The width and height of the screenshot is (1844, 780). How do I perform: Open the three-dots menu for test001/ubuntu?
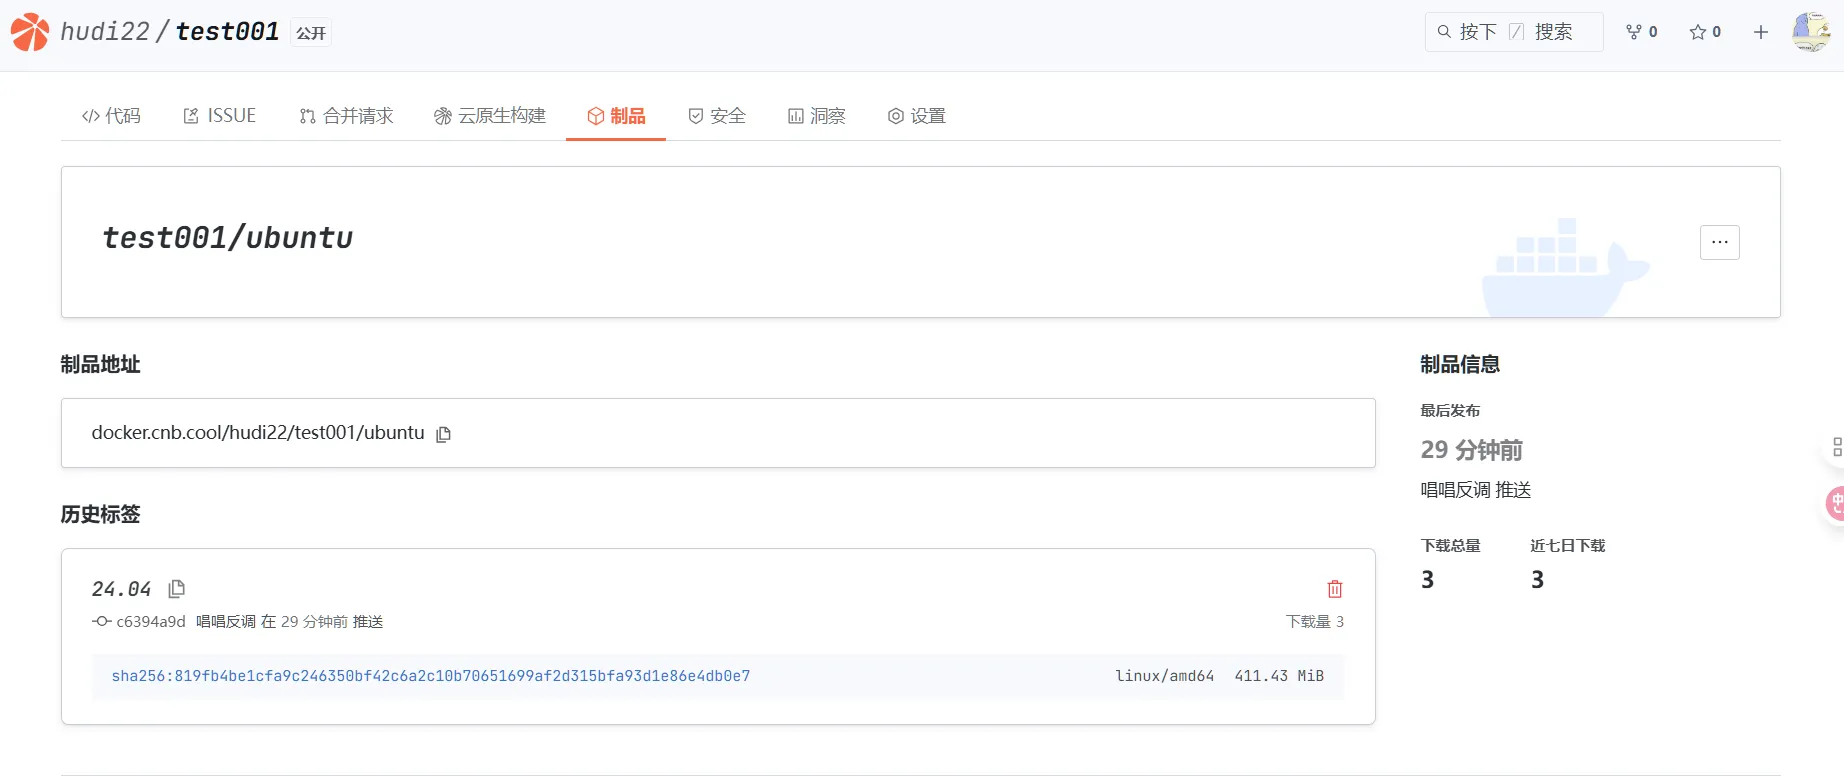1720,242
